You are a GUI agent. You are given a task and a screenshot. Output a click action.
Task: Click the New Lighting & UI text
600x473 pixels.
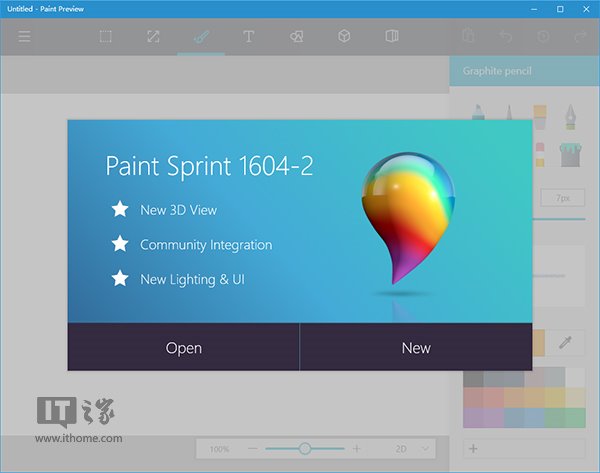point(192,280)
